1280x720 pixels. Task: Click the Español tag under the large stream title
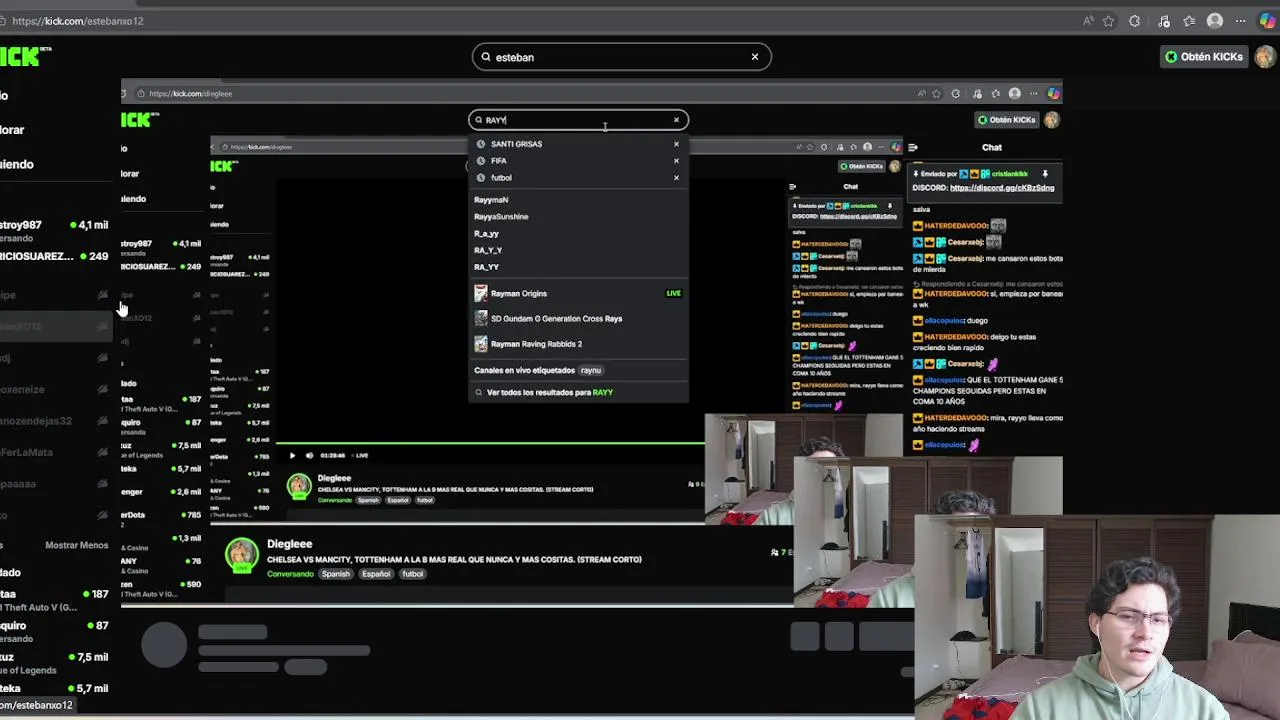point(376,574)
